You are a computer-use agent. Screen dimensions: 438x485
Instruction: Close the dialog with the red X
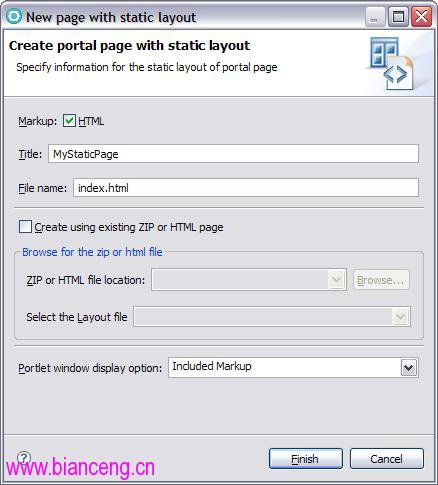click(x=422, y=17)
